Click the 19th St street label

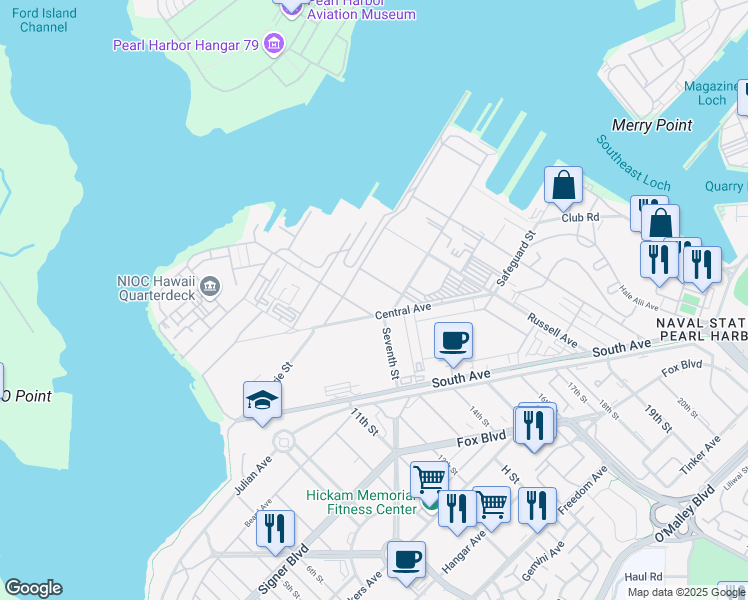click(658, 419)
